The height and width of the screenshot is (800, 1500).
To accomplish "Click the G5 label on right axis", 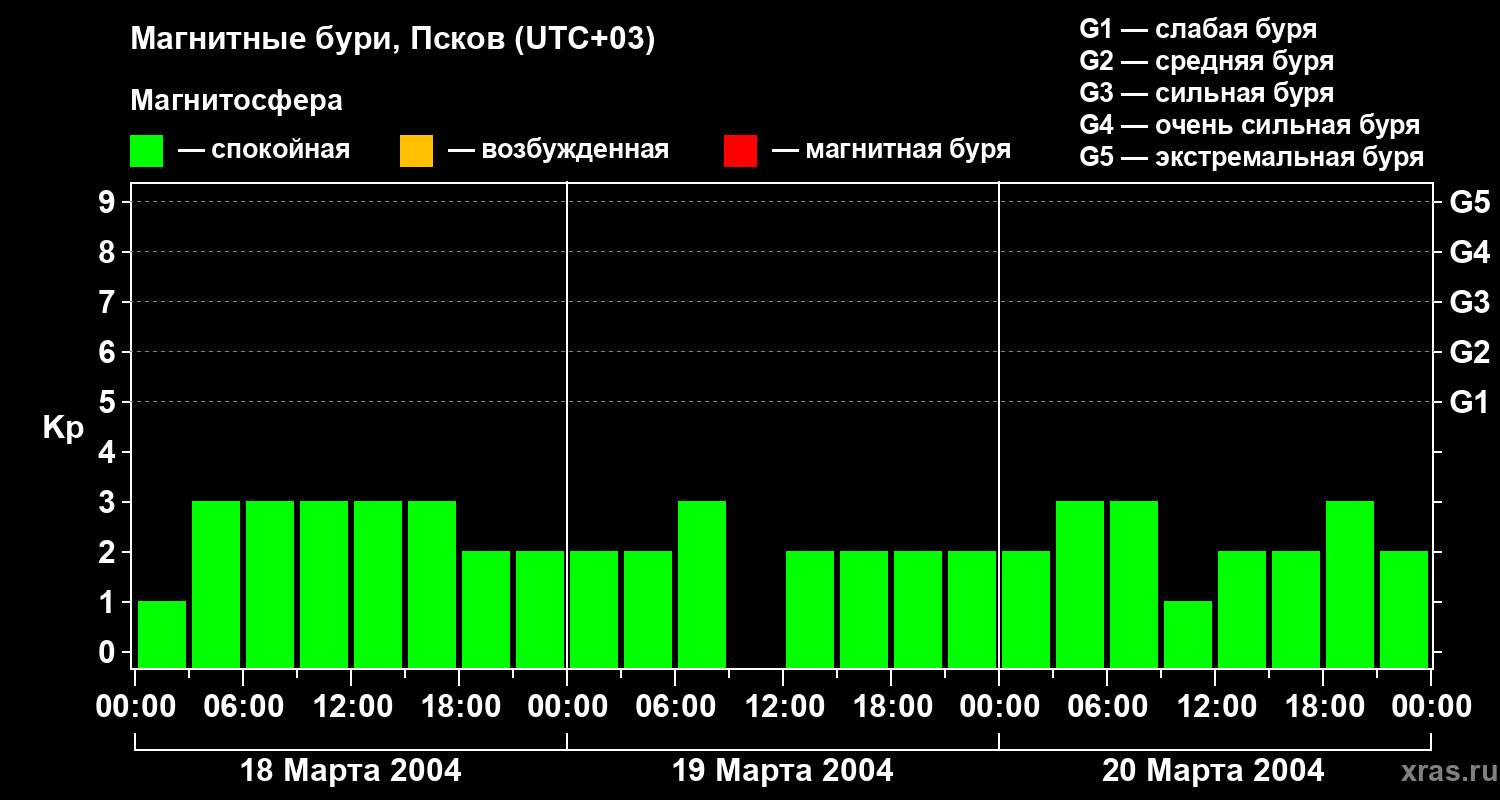I will pyautogui.click(x=1469, y=202).
